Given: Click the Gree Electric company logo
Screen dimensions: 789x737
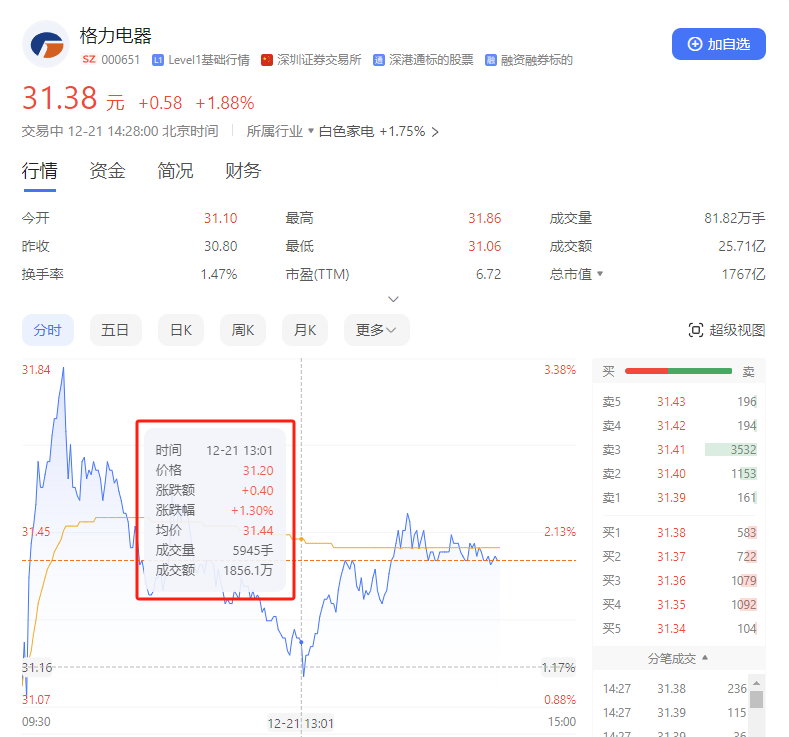Looking at the screenshot, I should [x=46, y=44].
